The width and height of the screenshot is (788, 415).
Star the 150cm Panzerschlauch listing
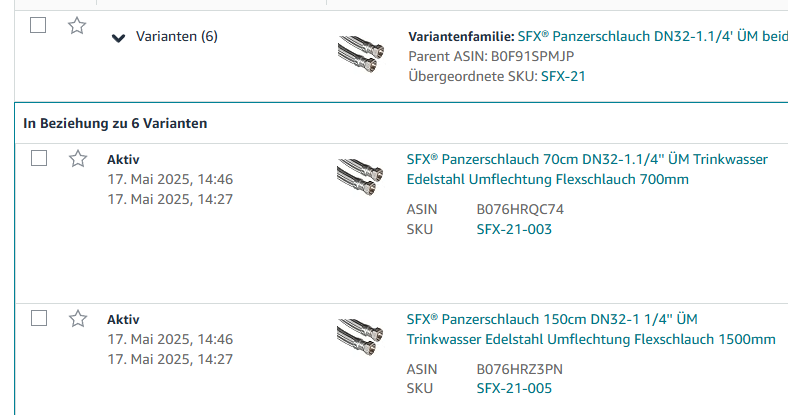(x=77, y=319)
